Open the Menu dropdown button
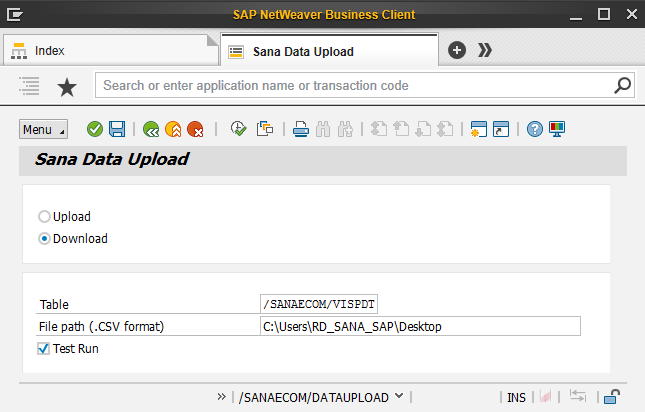645x412 pixels. [43, 130]
